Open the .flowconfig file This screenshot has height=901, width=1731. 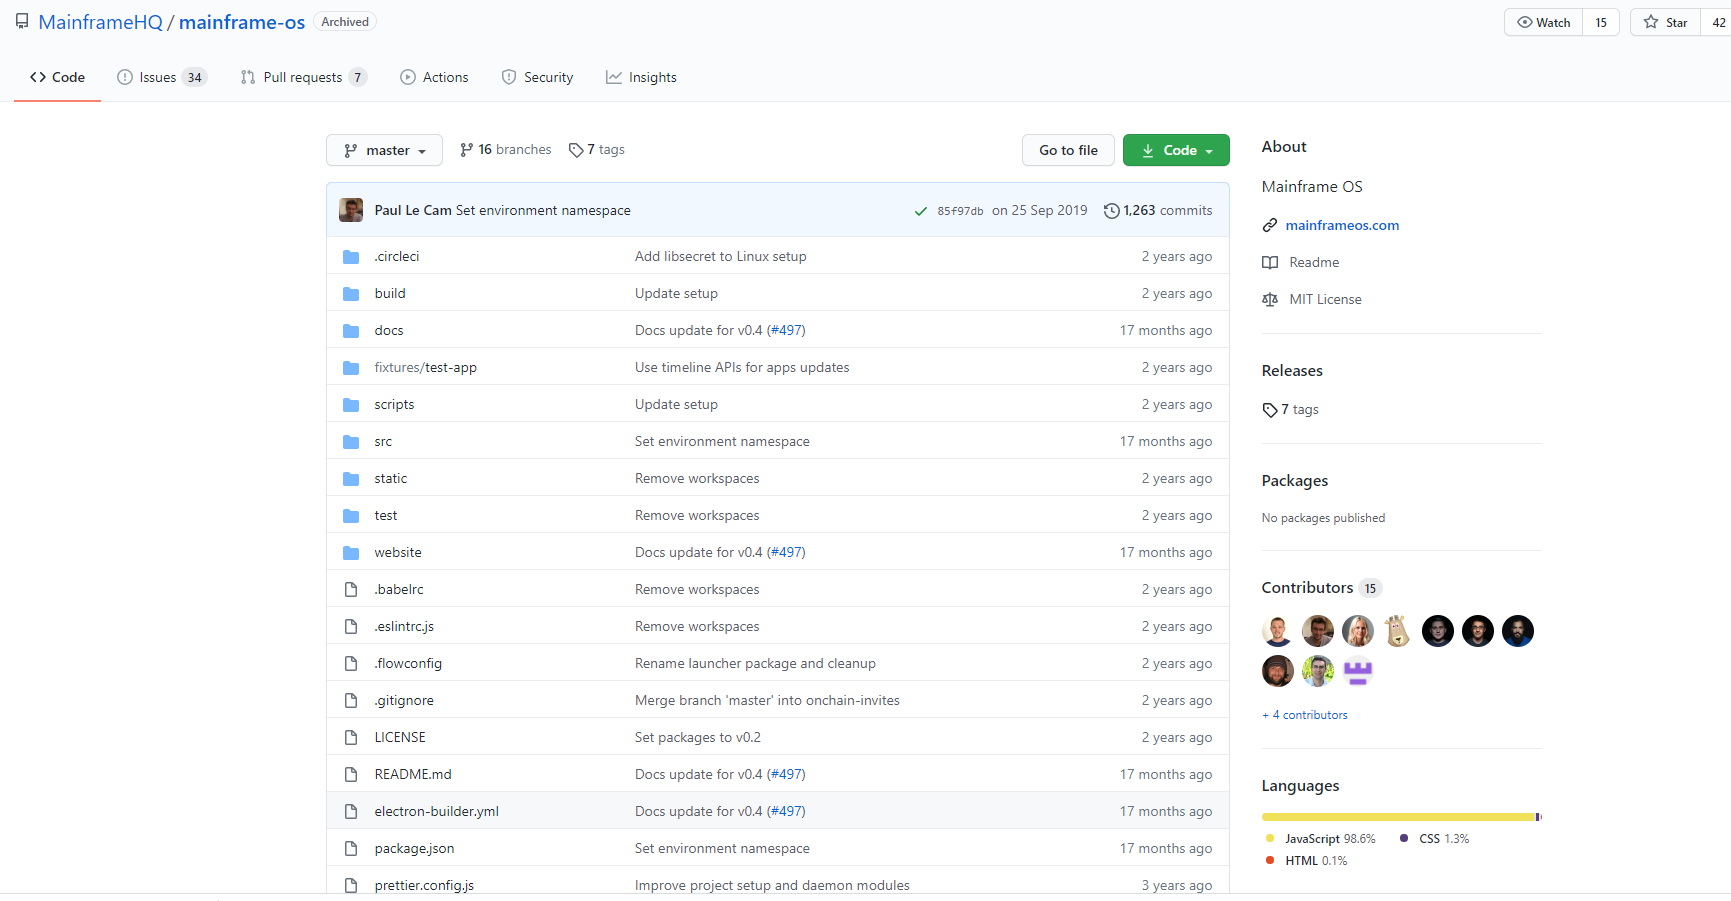coord(408,664)
